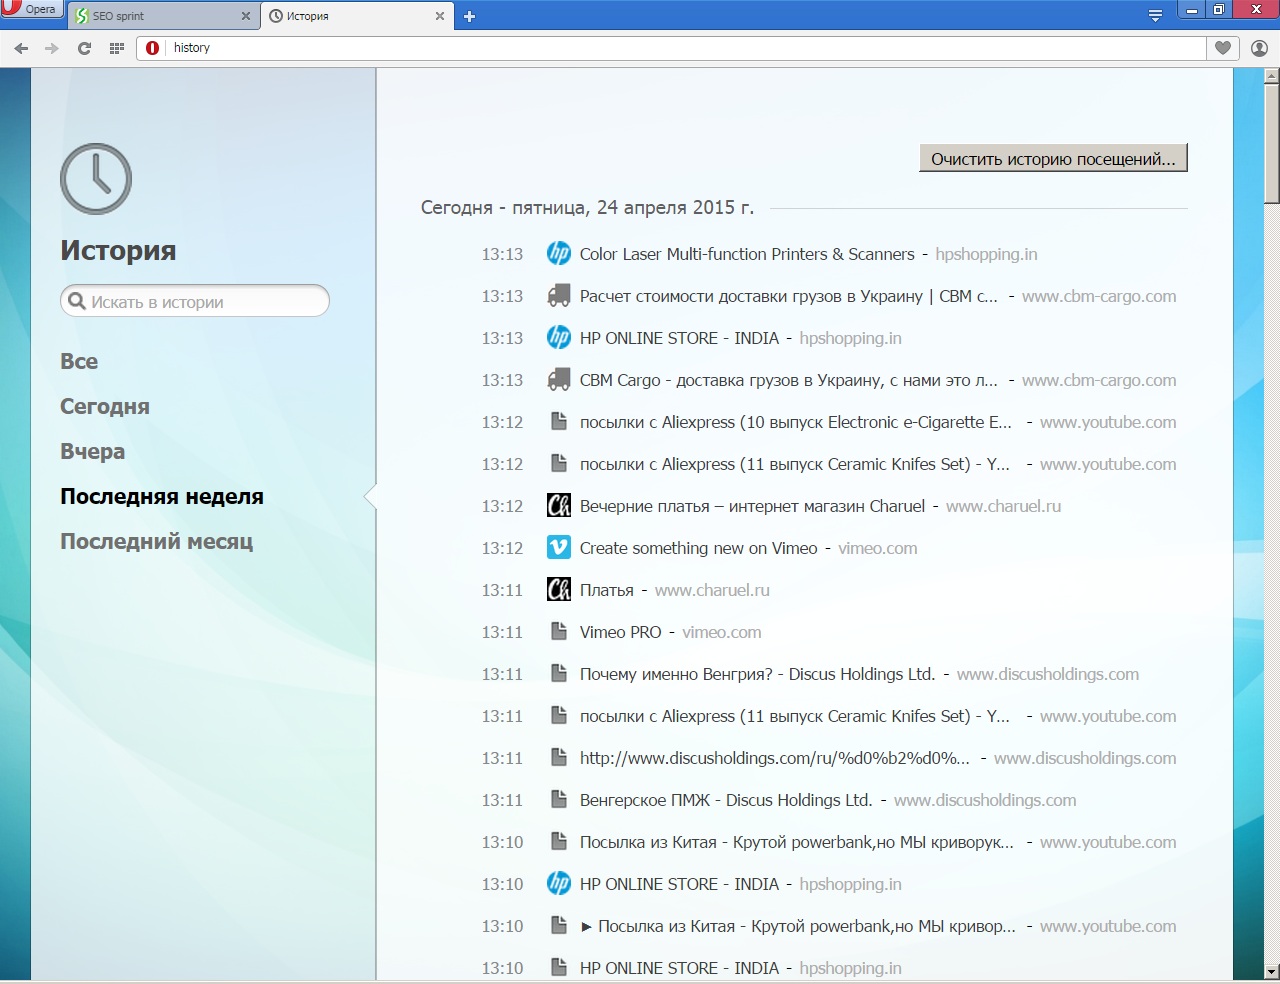Viewport: 1280px width, 984px height.
Task: Open new tab with plus button
Action: tap(469, 16)
